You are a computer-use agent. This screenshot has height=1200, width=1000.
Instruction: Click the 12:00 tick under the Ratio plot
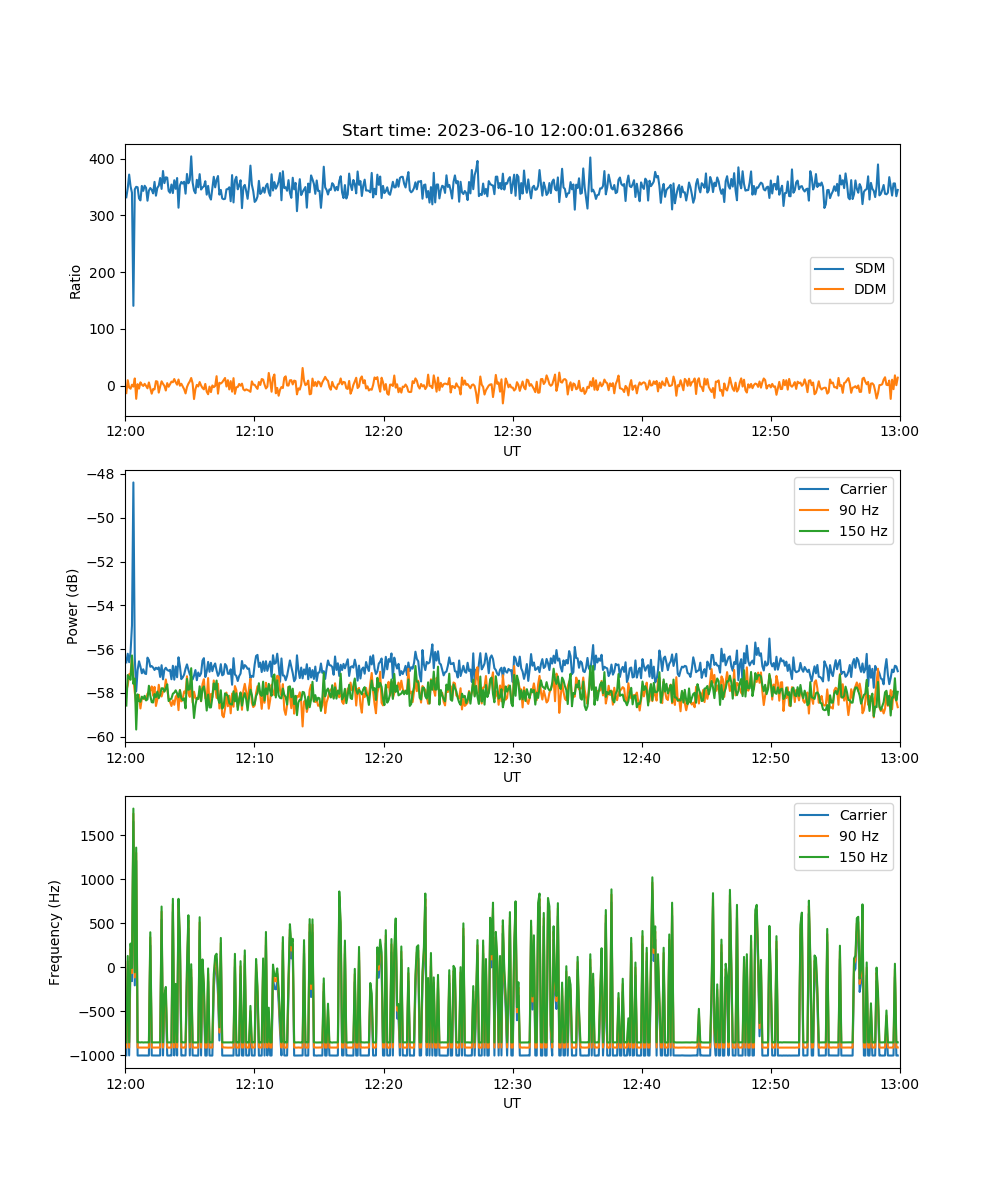[x=125, y=431]
